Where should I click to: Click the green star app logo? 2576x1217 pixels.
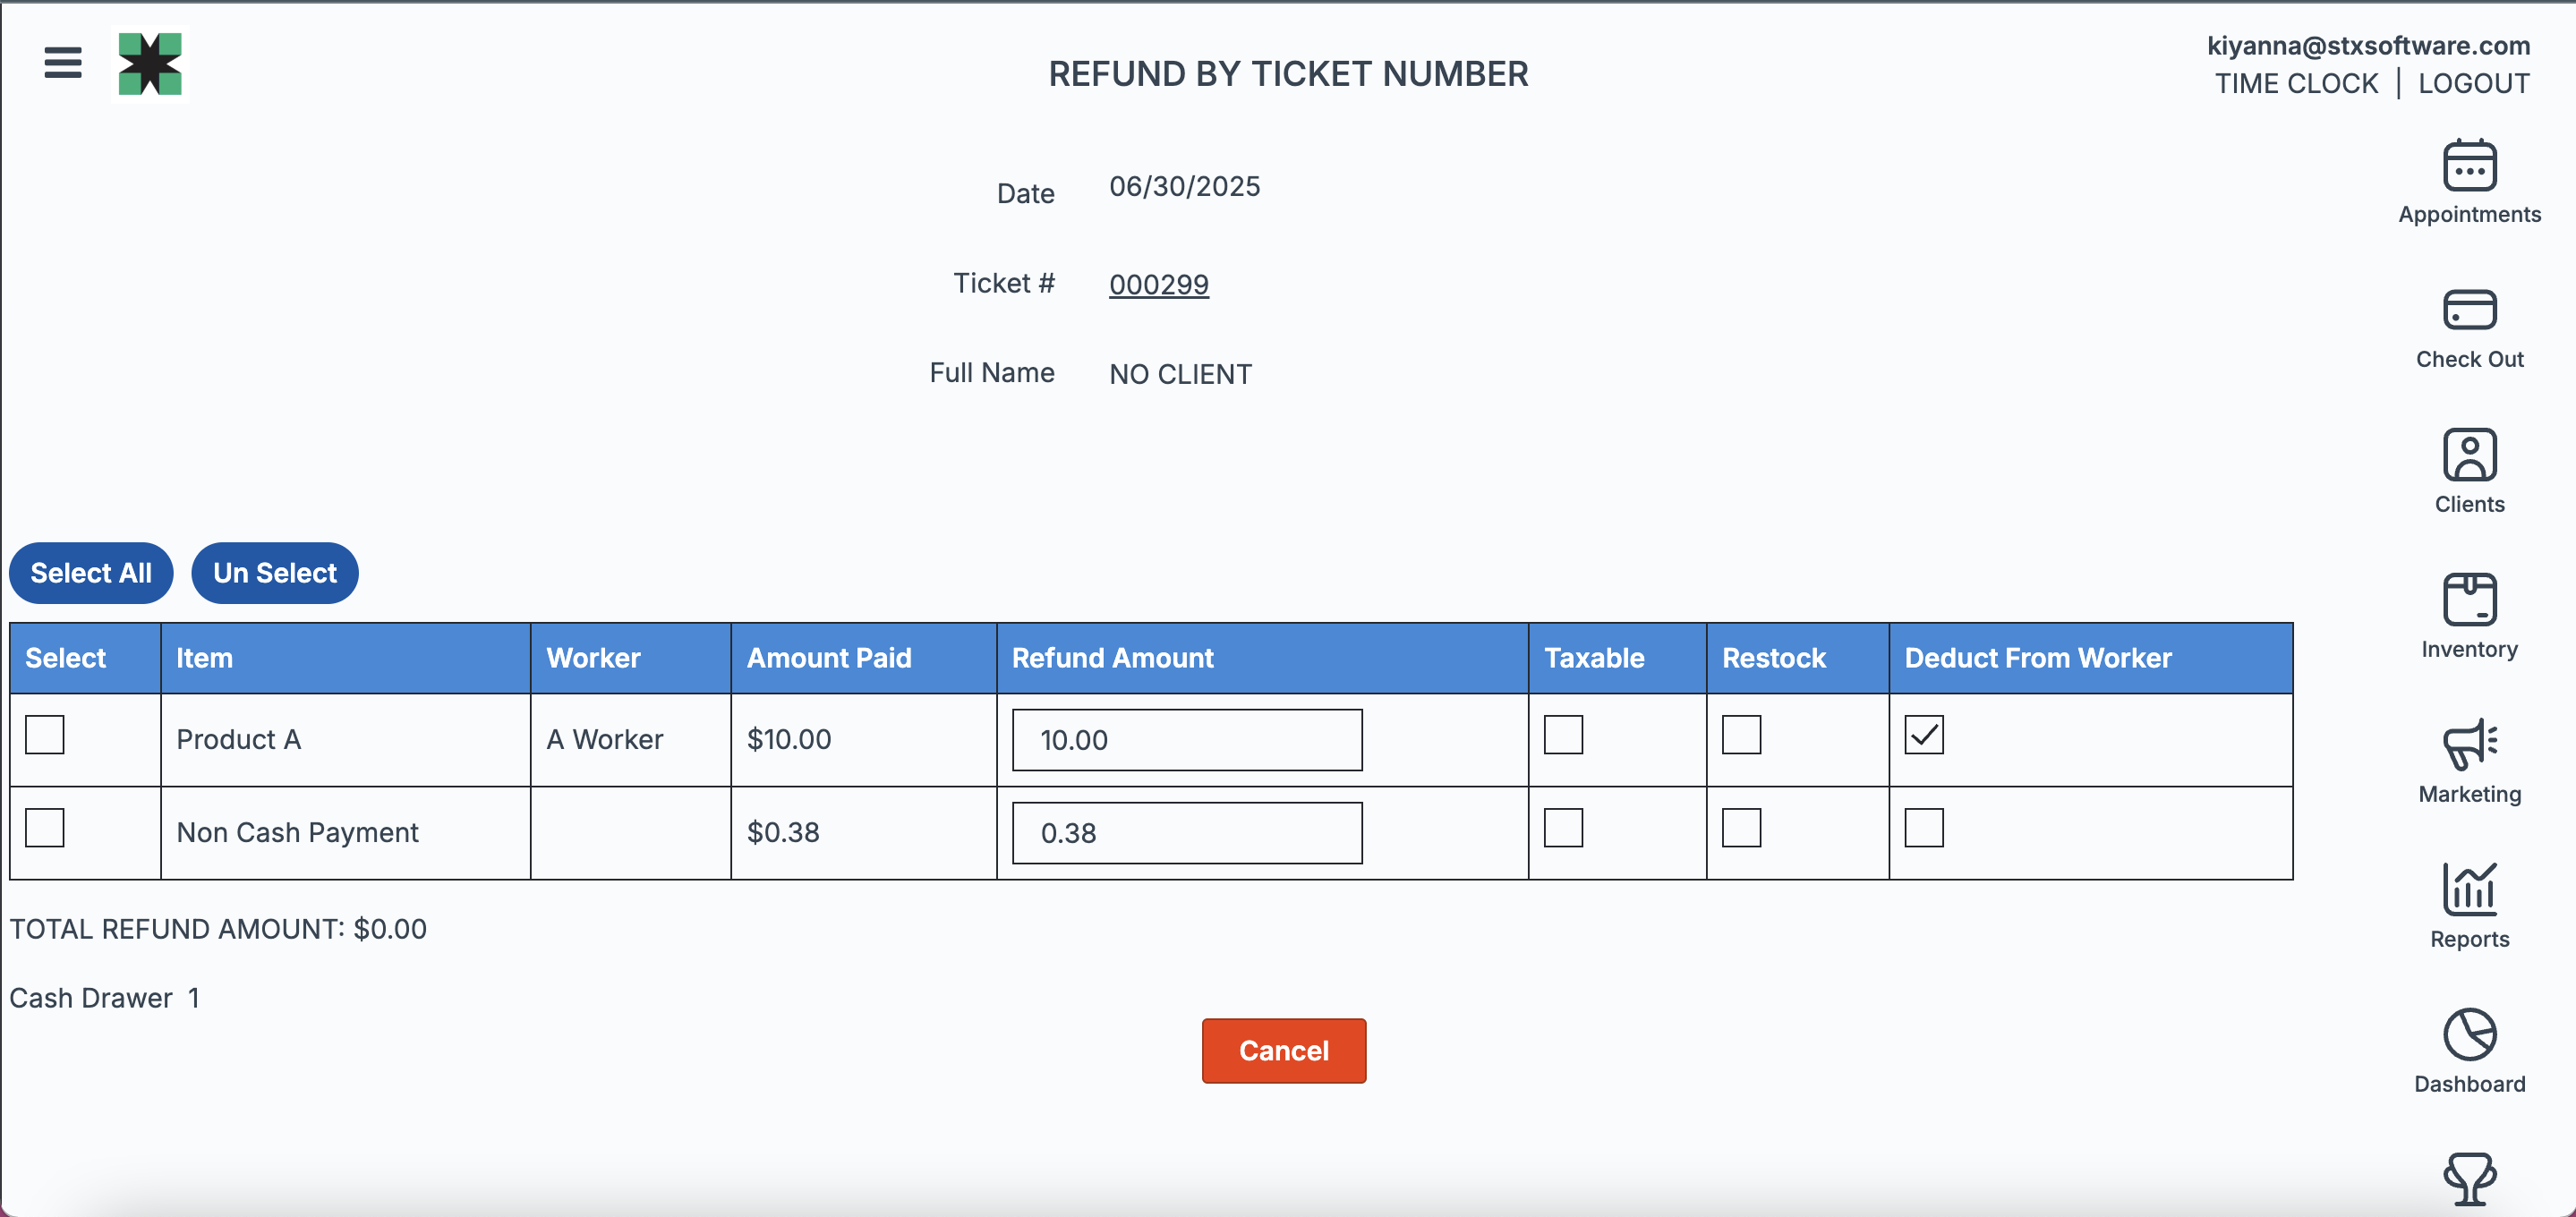[x=150, y=64]
